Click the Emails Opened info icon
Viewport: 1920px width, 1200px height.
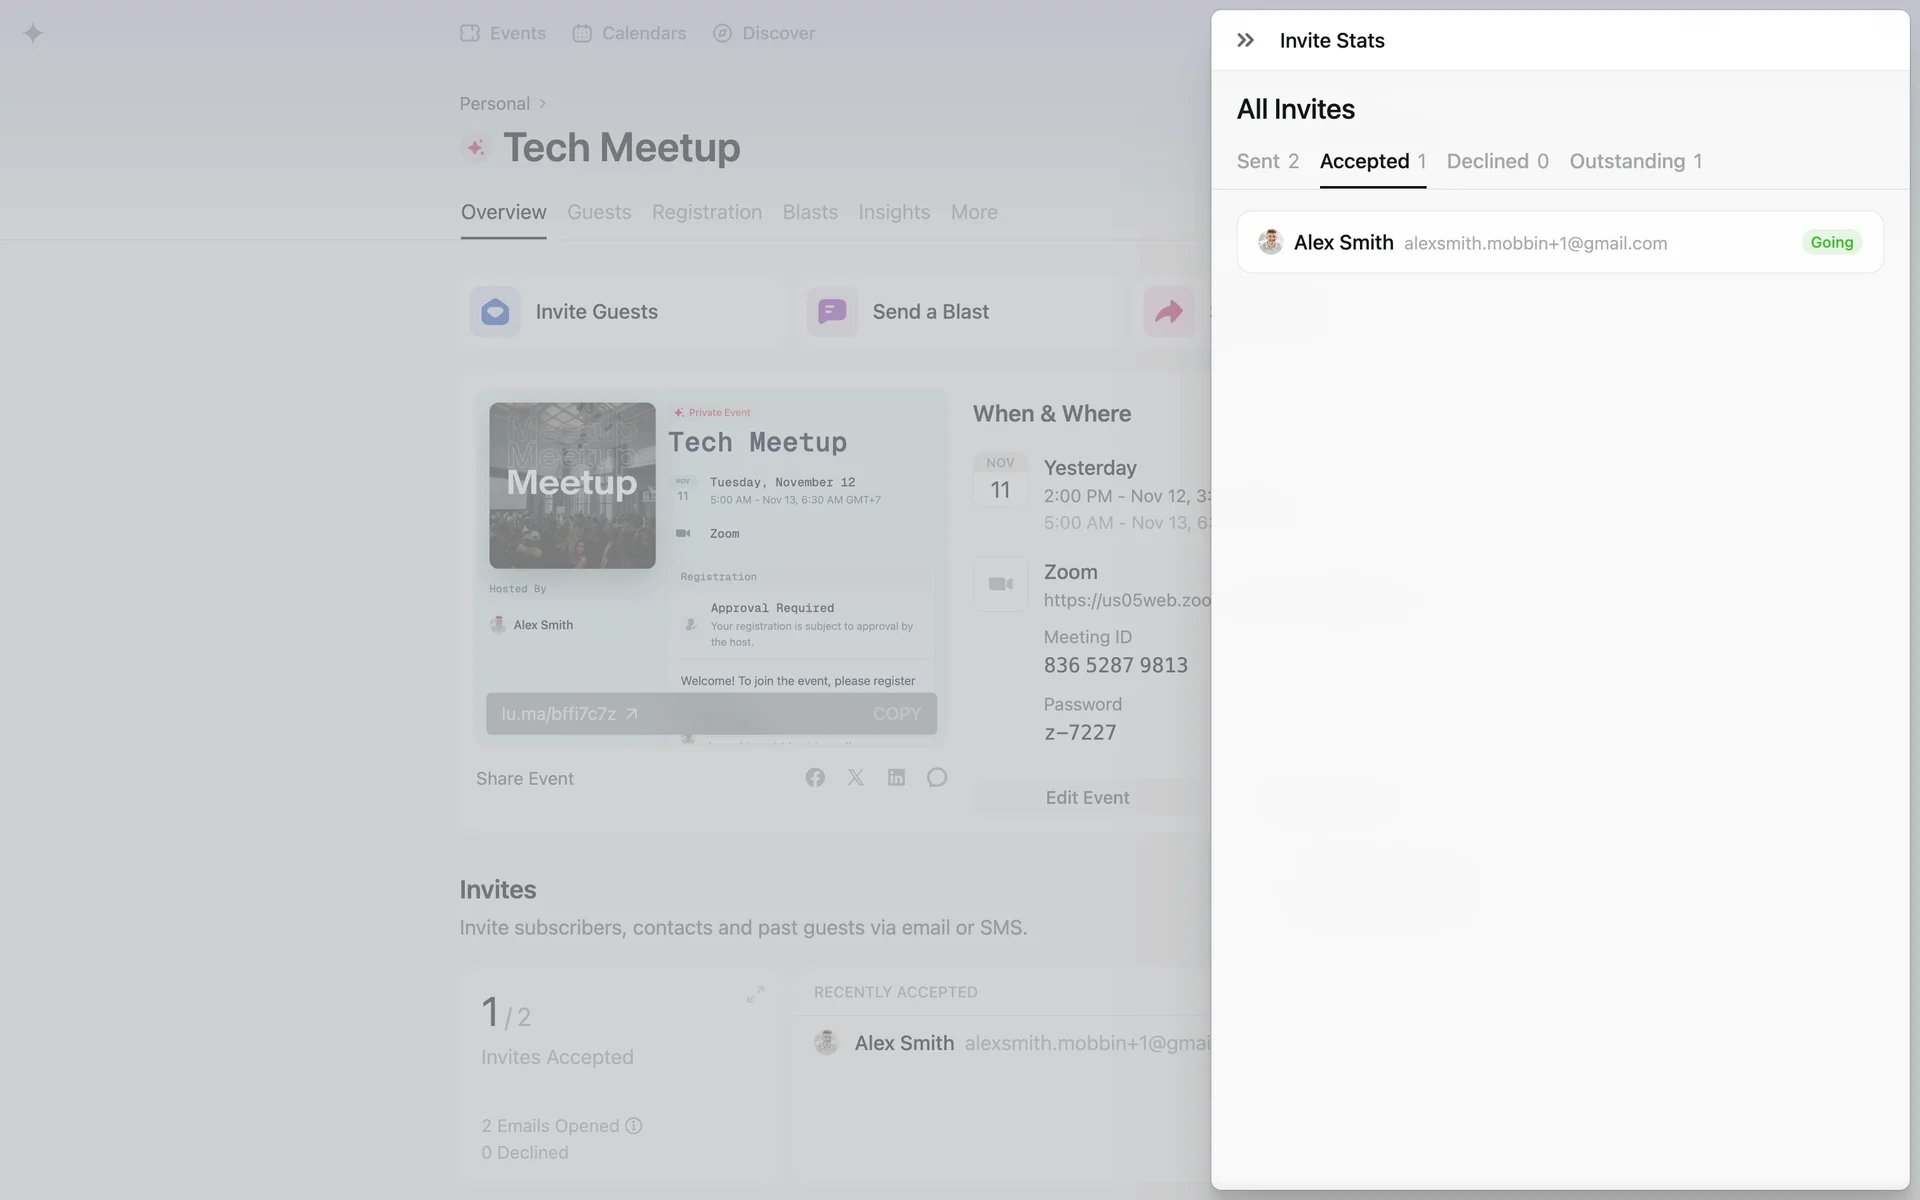pos(634,1126)
